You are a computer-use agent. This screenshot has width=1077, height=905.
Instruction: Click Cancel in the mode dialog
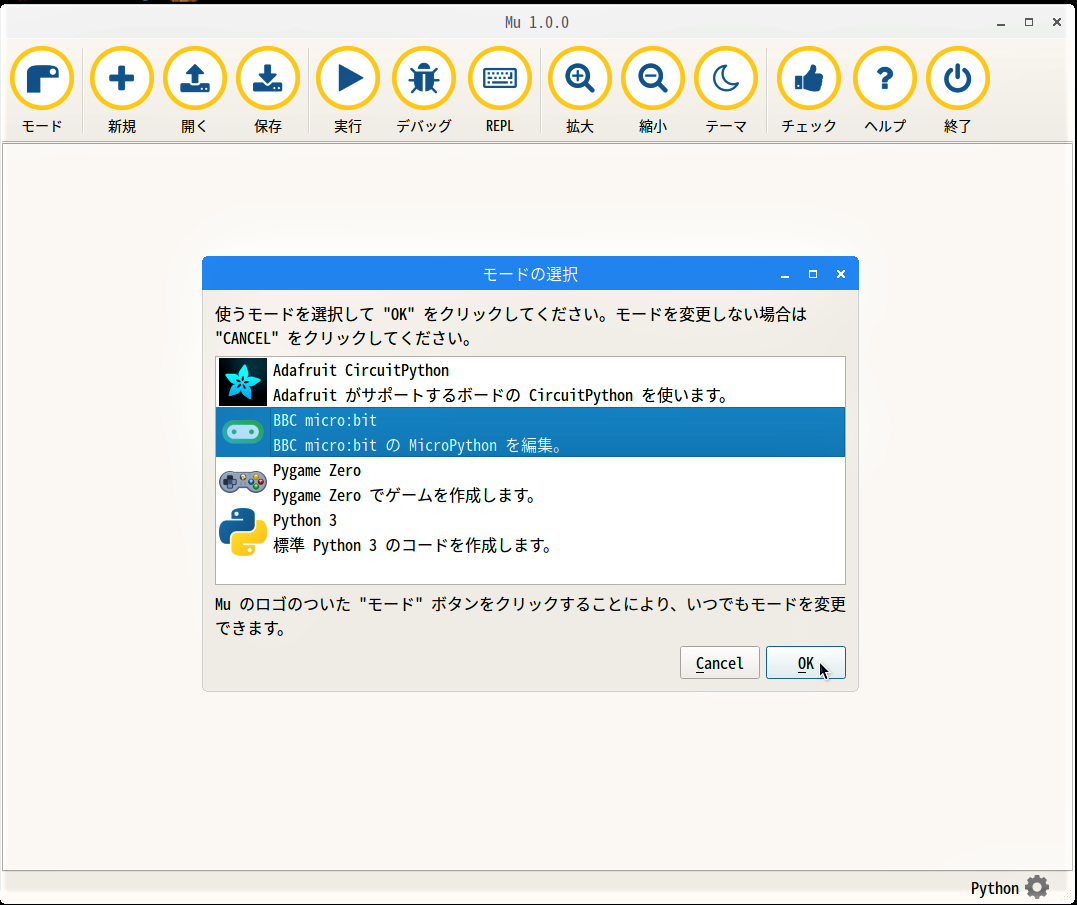coord(720,663)
